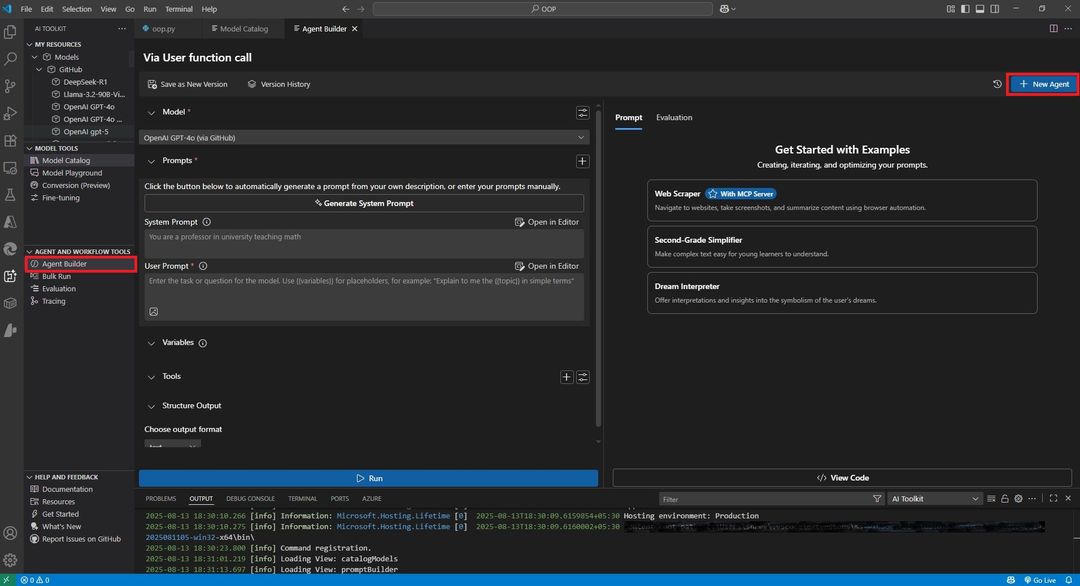The height and width of the screenshot is (586, 1080).
Task: Customize layout using the title bar layout icon
Action: pos(951,9)
